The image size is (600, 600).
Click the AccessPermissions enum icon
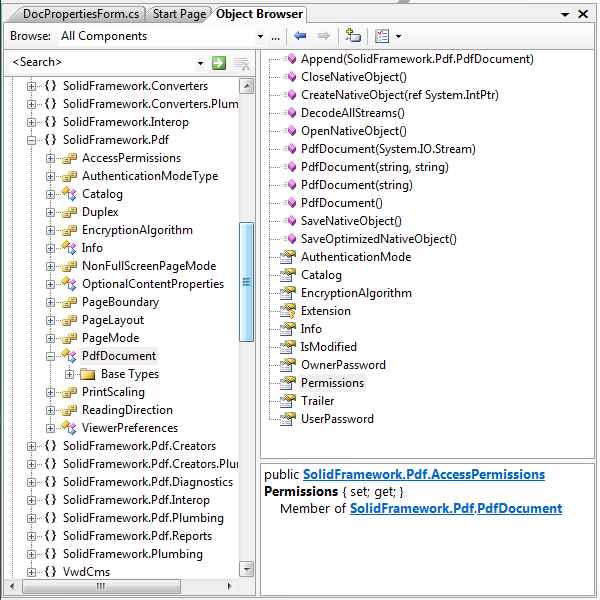pyautogui.click(x=69, y=158)
